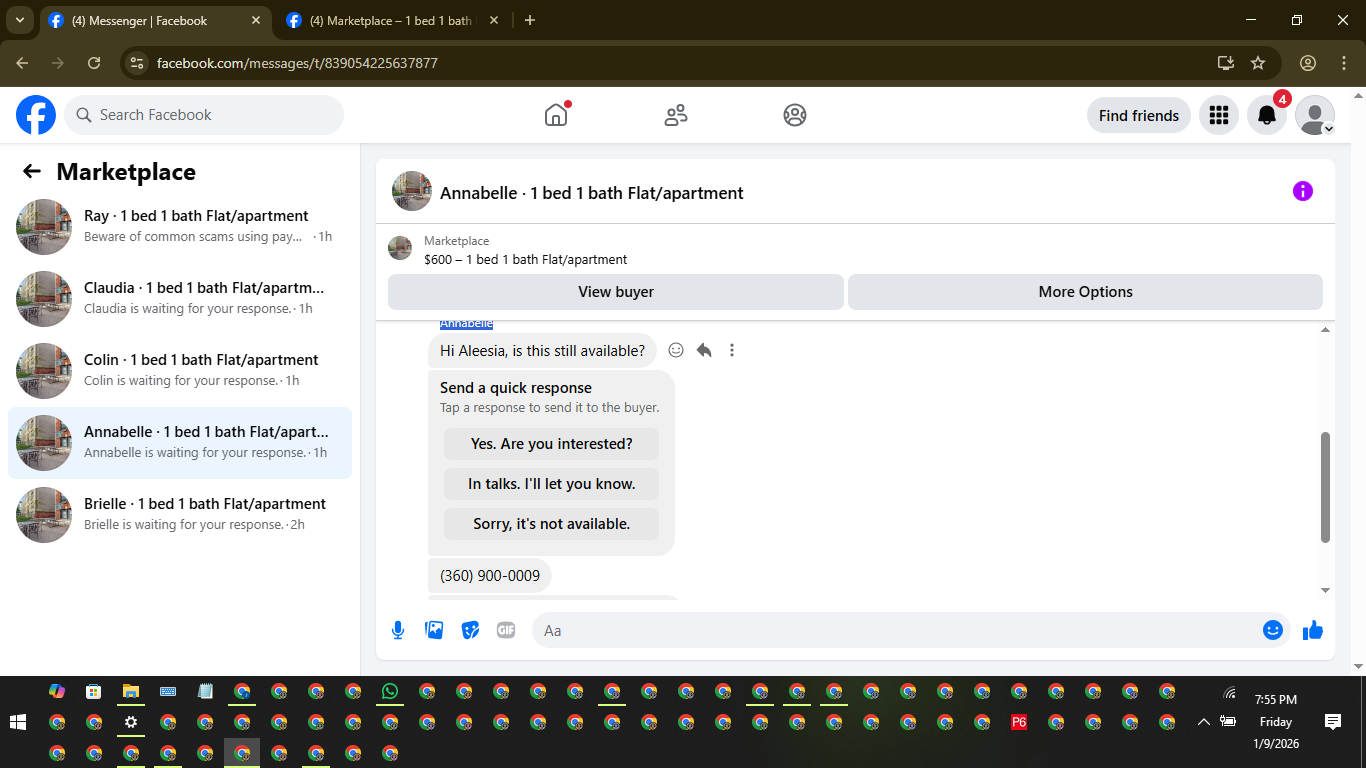Select Annabelle's conversation in list
The height and width of the screenshot is (768, 1366).
(x=180, y=443)
